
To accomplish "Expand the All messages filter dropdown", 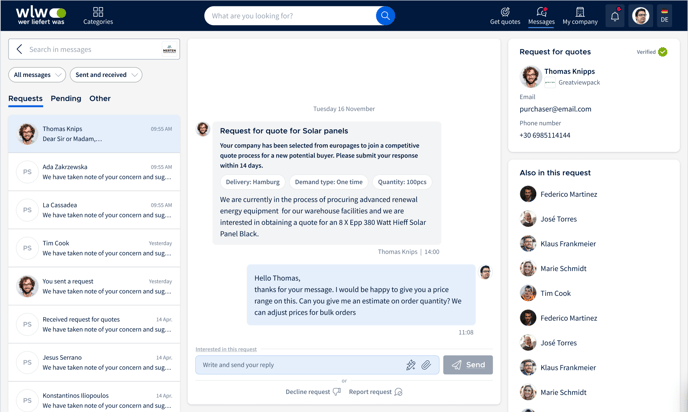I will coord(37,75).
